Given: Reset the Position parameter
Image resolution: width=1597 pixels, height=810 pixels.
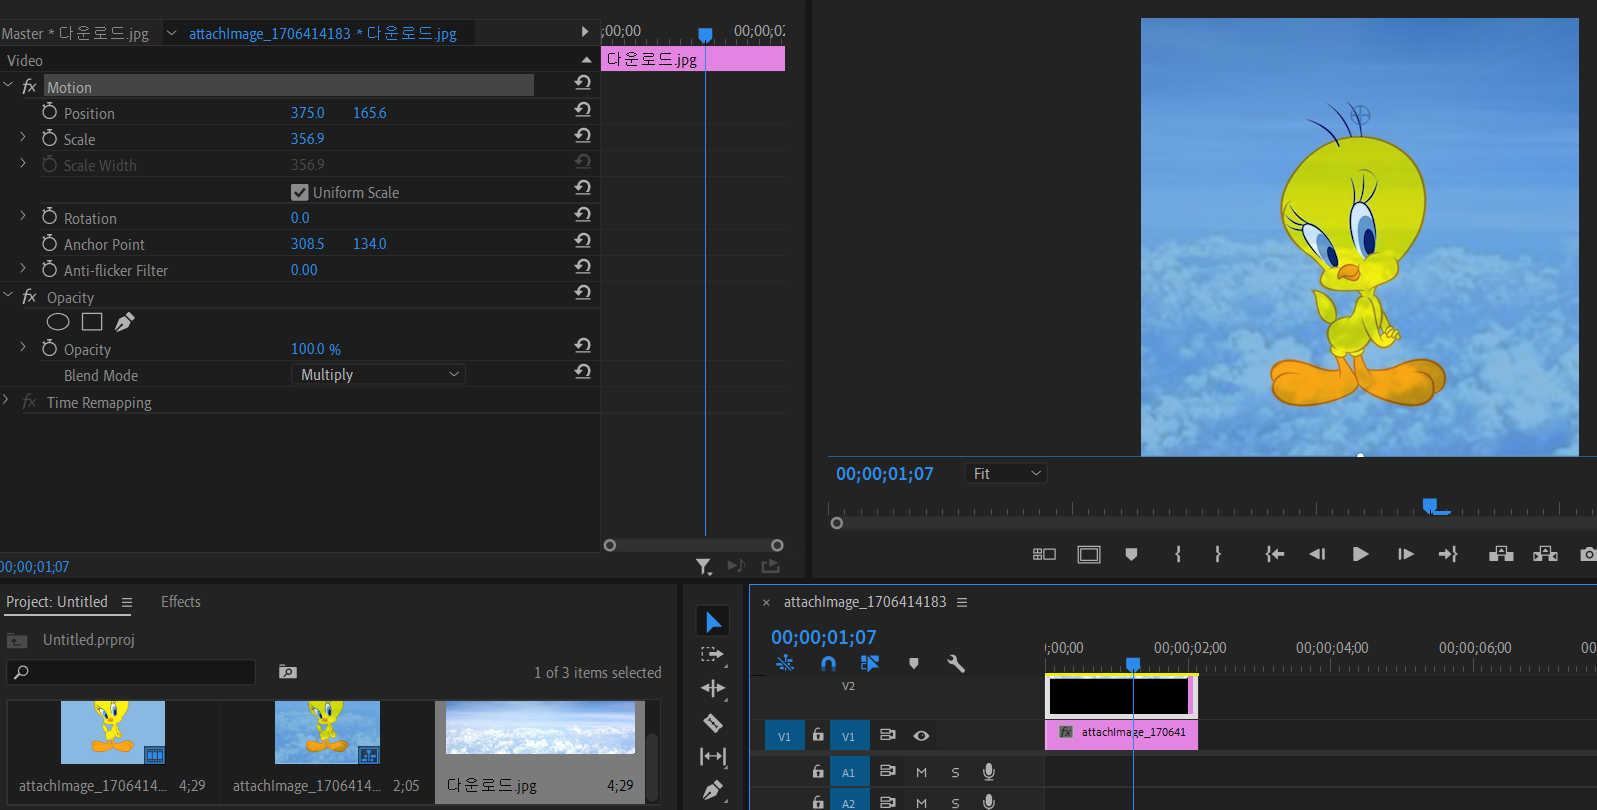Looking at the screenshot, I should tap(583, 109).
